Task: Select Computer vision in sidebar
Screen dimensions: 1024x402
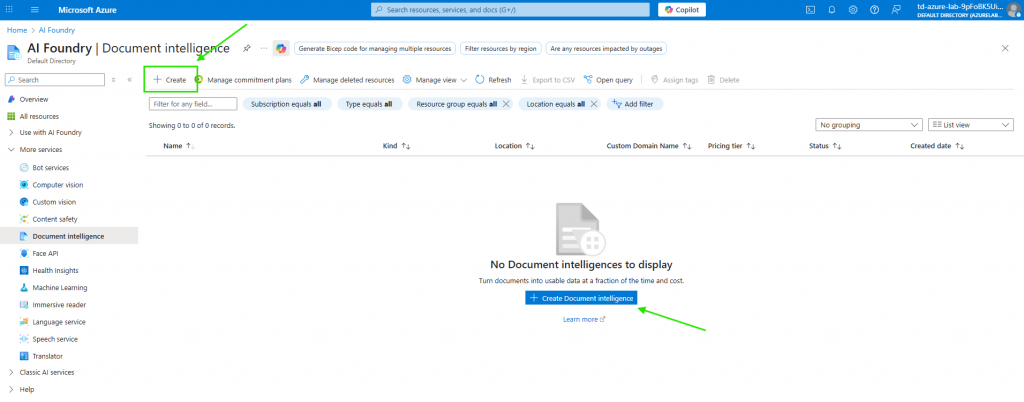Action: pyautogui.click(x=57, y=185)
